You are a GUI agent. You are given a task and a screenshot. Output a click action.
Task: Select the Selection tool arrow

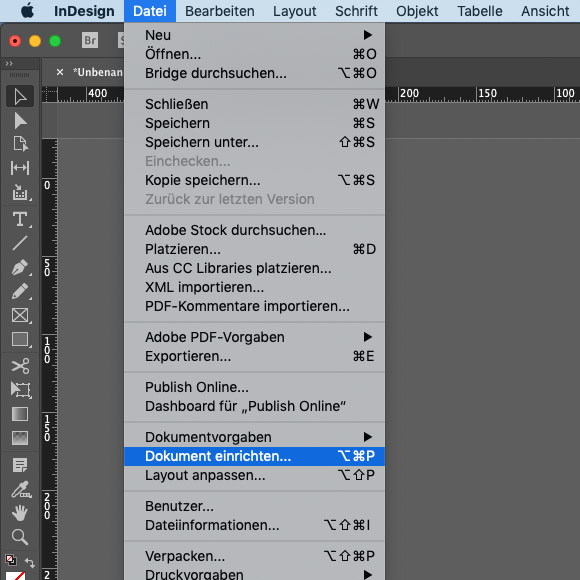coord(20,97)
